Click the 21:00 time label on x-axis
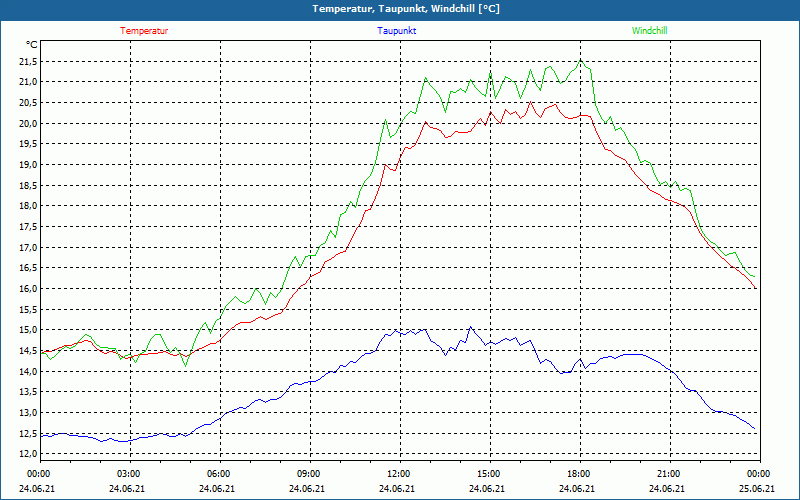Screen dimensions: 800x500 (670, 474)
